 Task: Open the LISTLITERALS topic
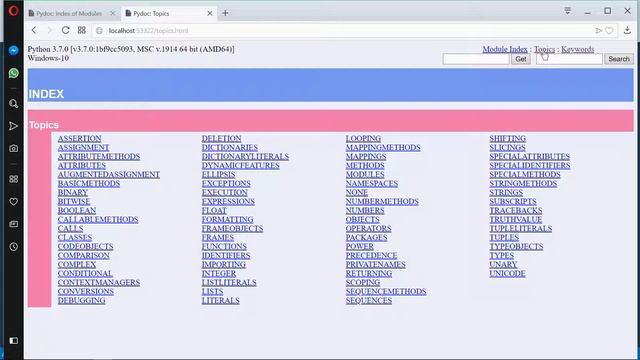pyautogui.click(x=229, y=282)
